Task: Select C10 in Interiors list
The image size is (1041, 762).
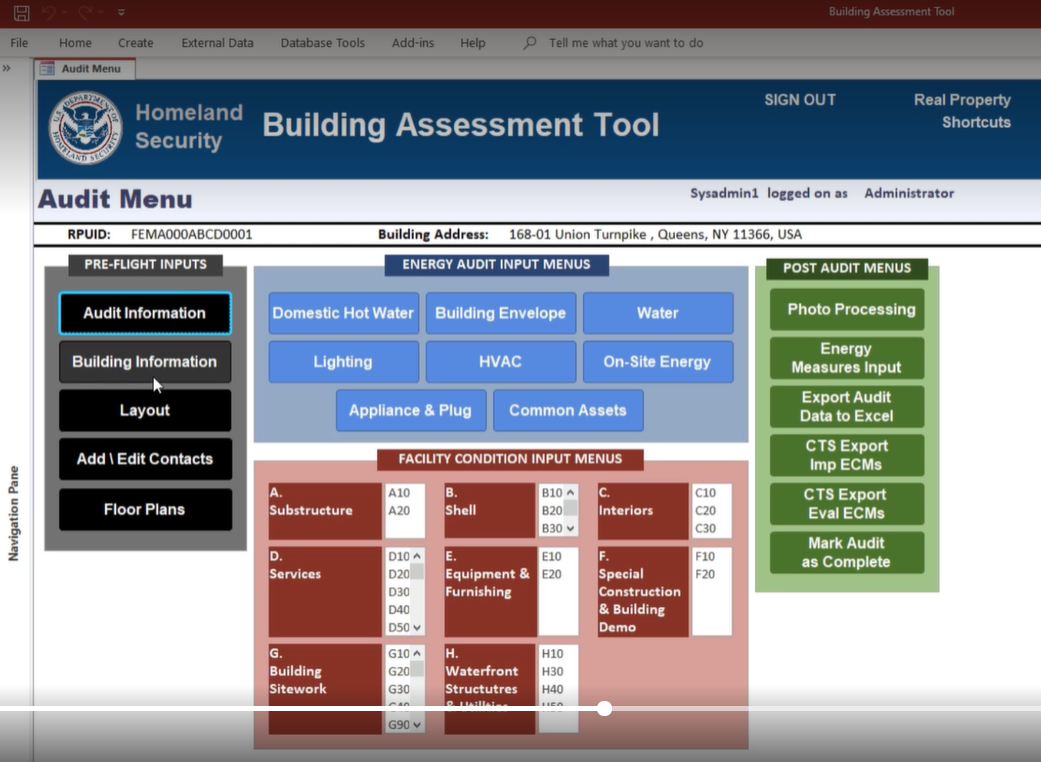Action: pyautogui.click(x=705, y=493)
